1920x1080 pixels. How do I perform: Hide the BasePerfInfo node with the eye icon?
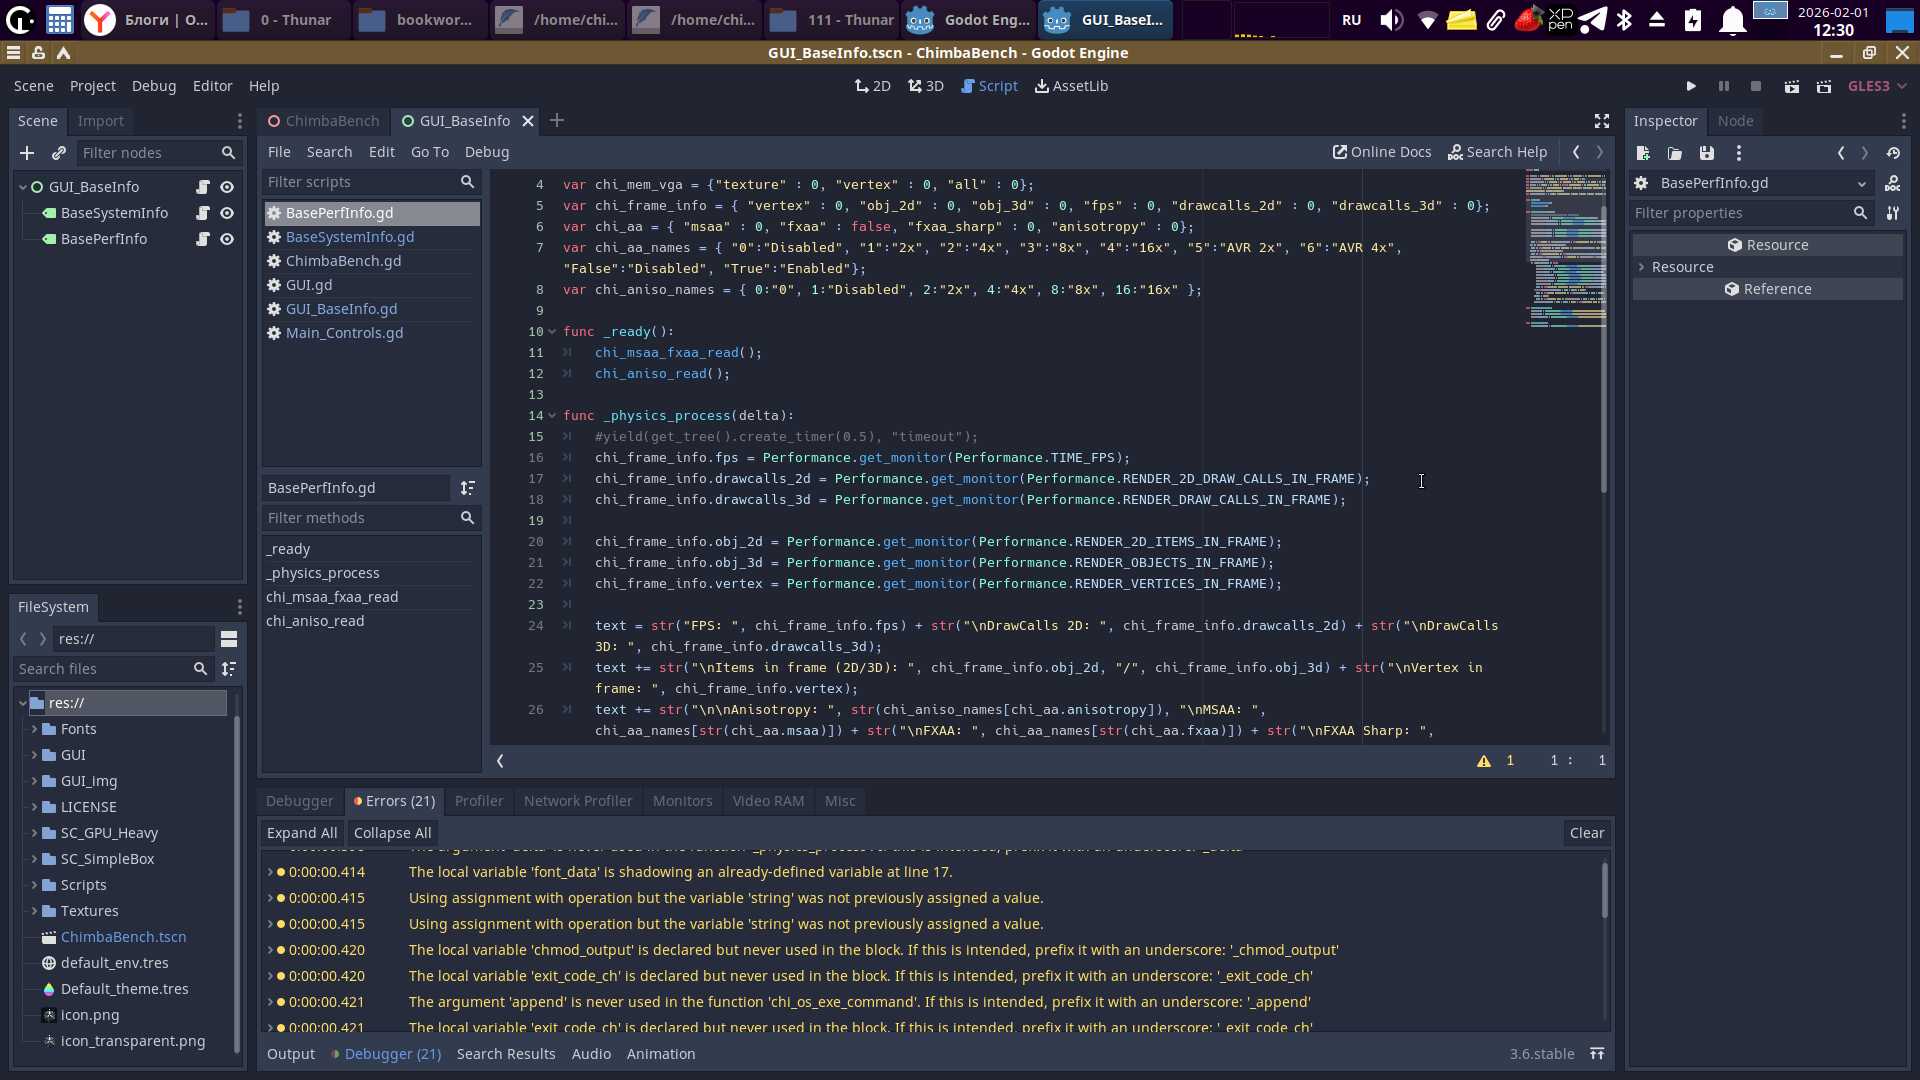pos(227,239)
